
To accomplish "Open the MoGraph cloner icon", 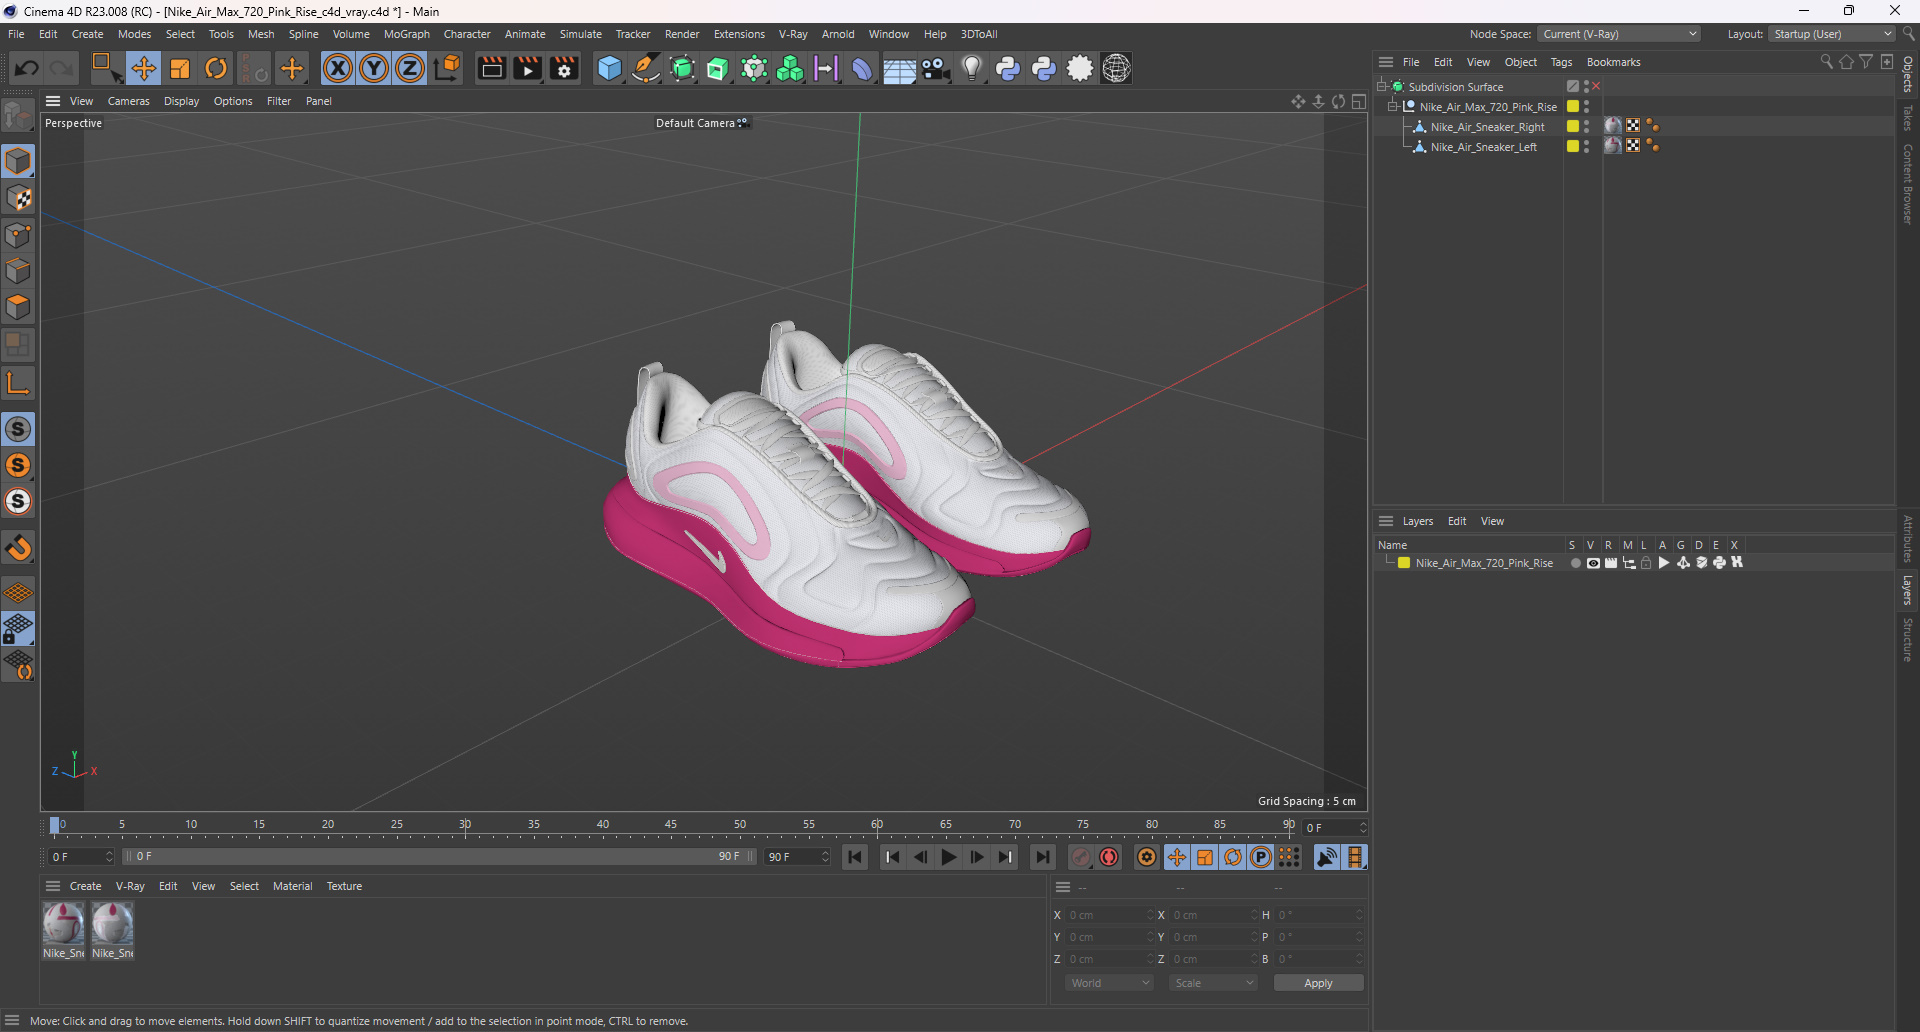I will [x=790, y=68].
